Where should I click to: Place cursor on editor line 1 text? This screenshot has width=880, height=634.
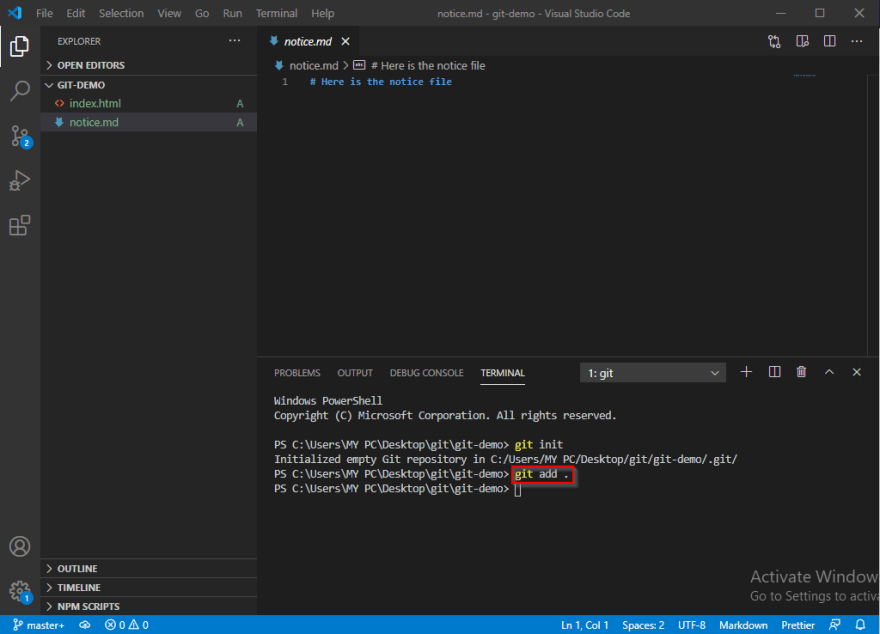click(x=381, y=82)
